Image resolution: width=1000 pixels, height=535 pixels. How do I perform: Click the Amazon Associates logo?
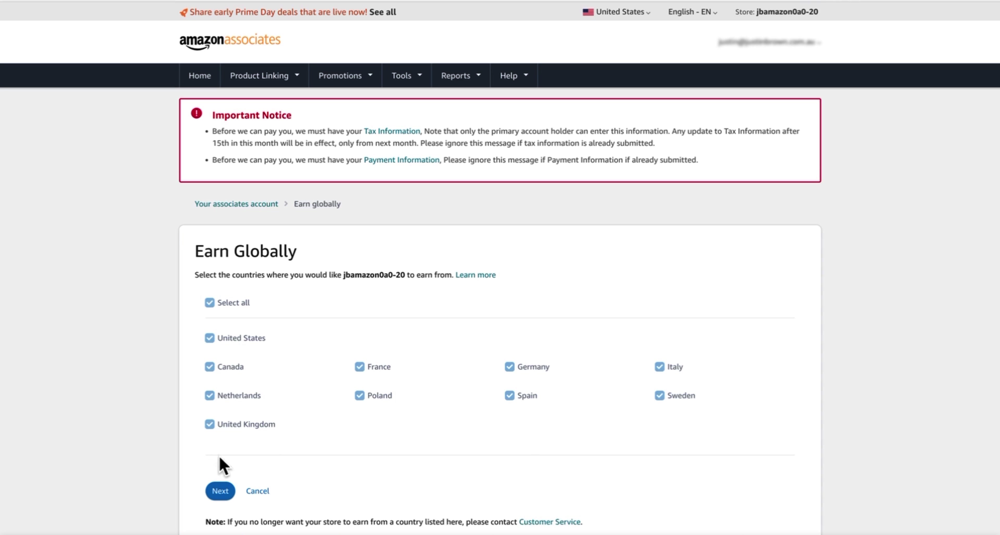(230, 41)
